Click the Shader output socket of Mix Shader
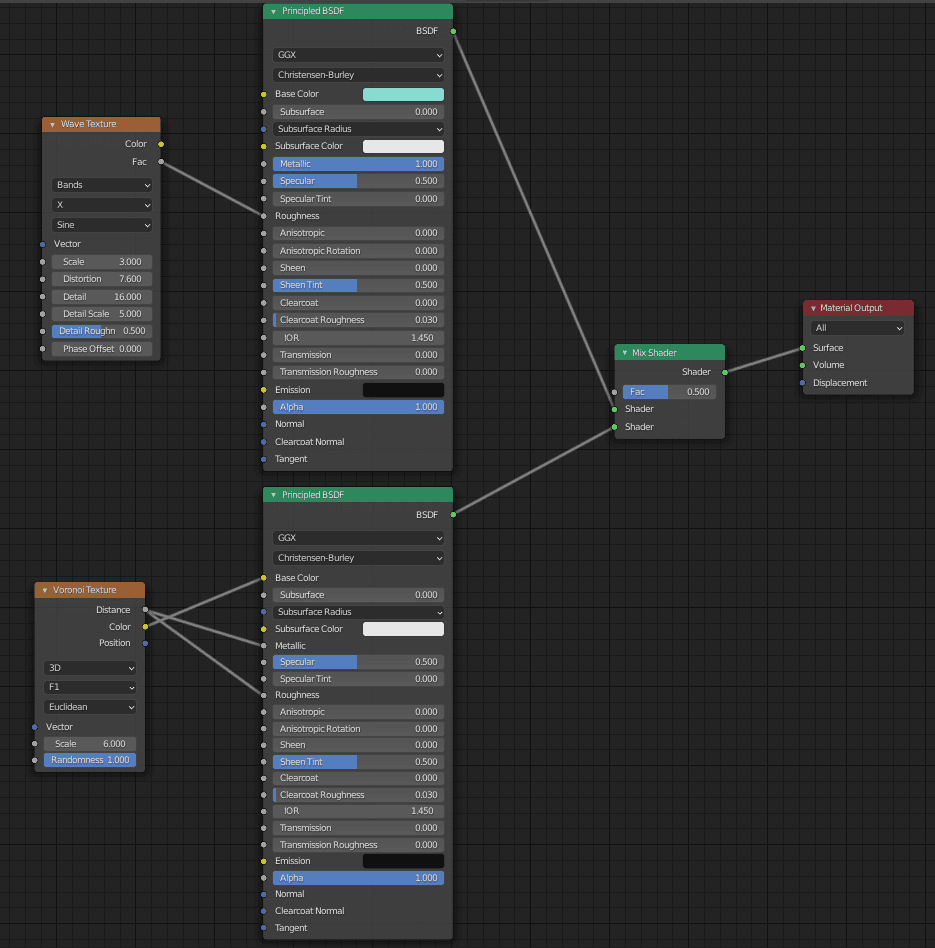935x948 pixels. click(727, 371)
